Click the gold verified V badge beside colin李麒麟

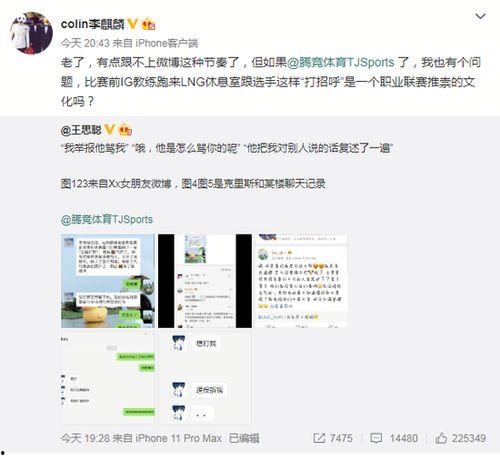coord(132,24)
